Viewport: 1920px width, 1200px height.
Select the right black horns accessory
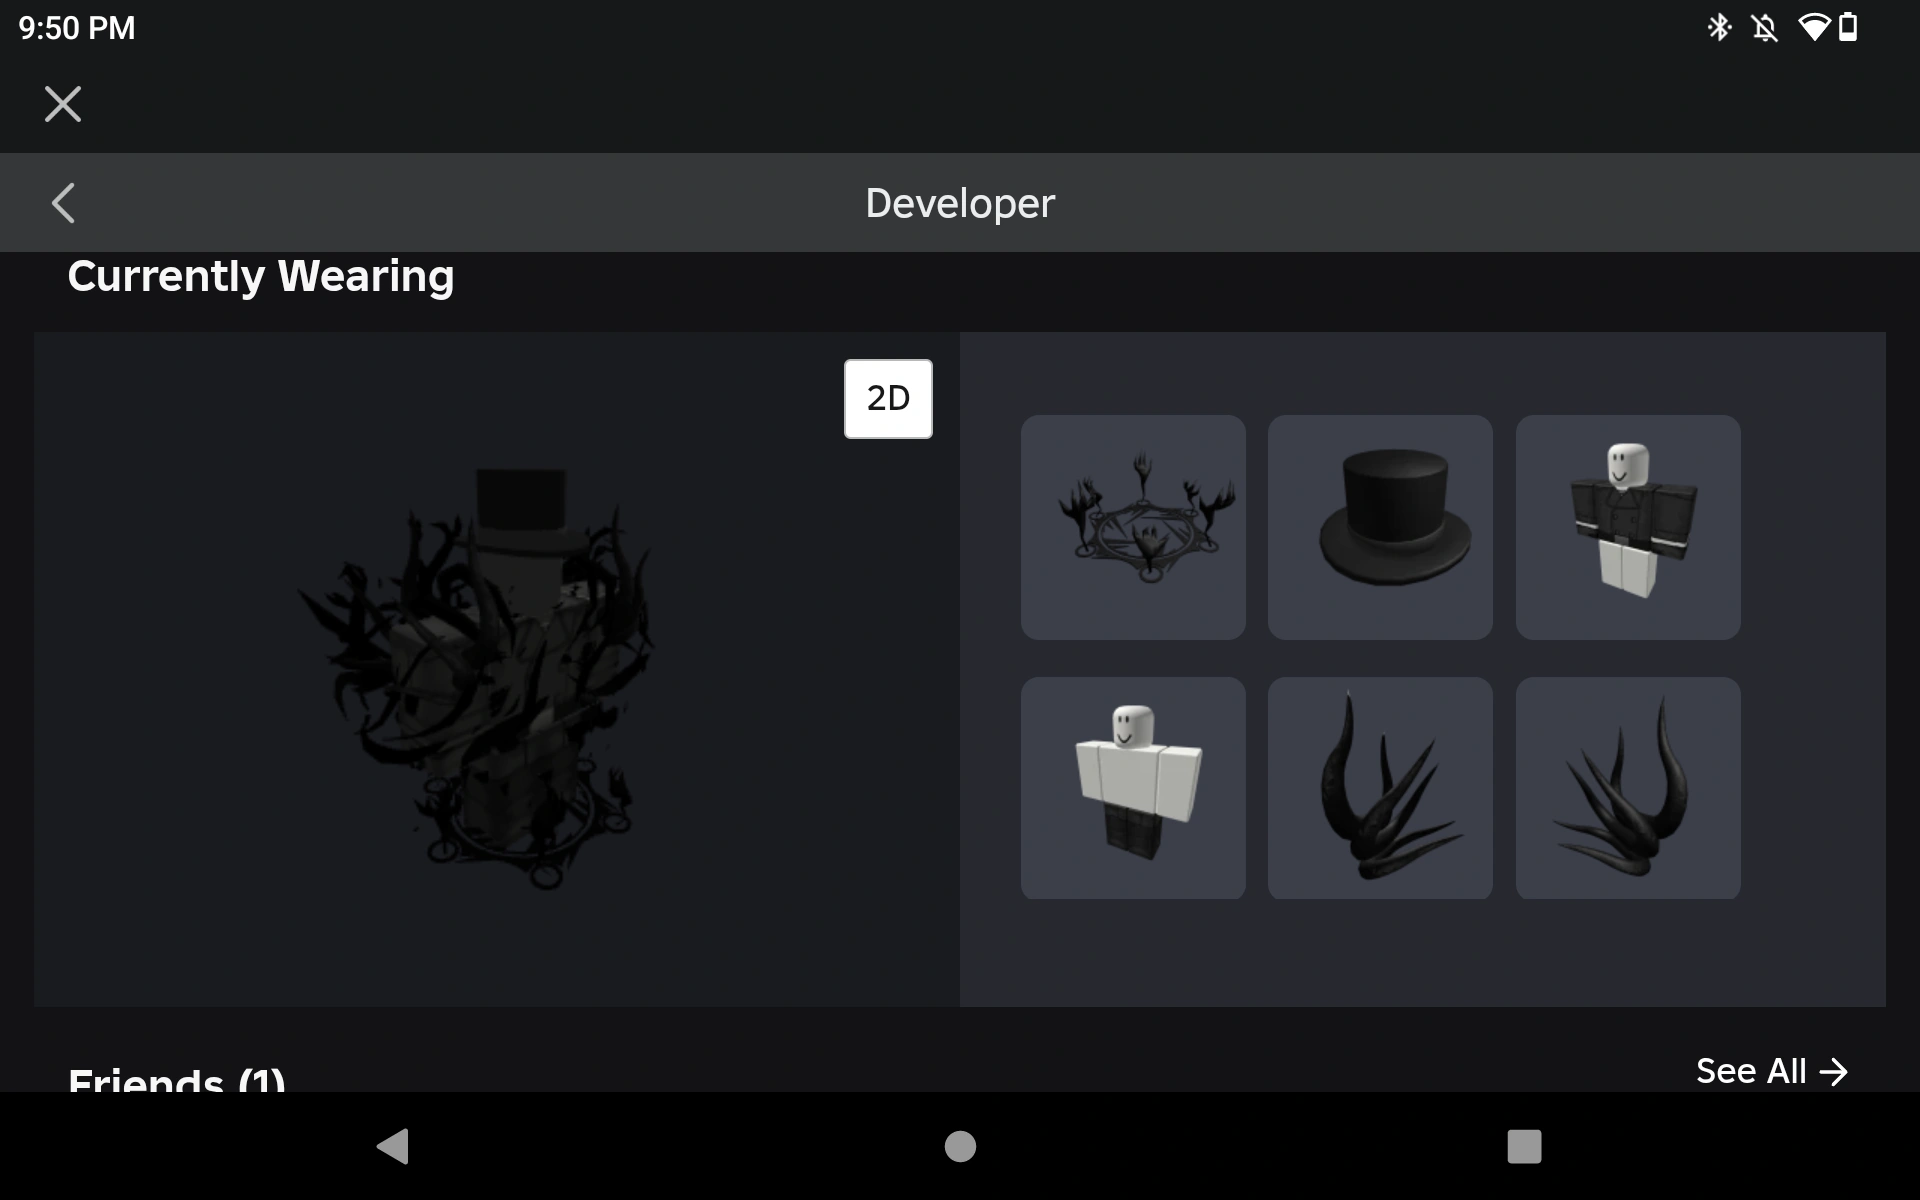(1628, 788)
